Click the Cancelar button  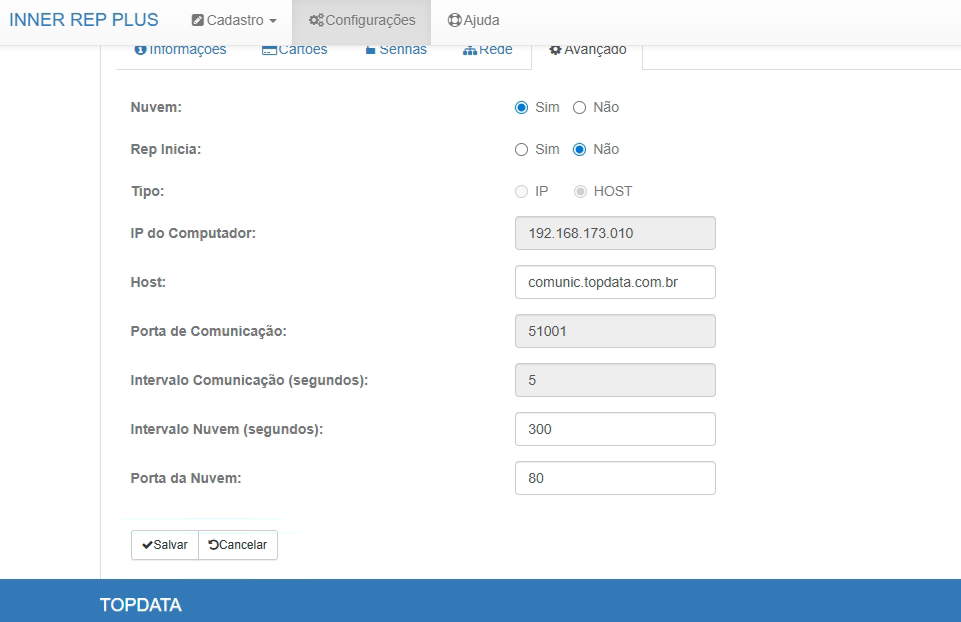[x=238, y=545]
